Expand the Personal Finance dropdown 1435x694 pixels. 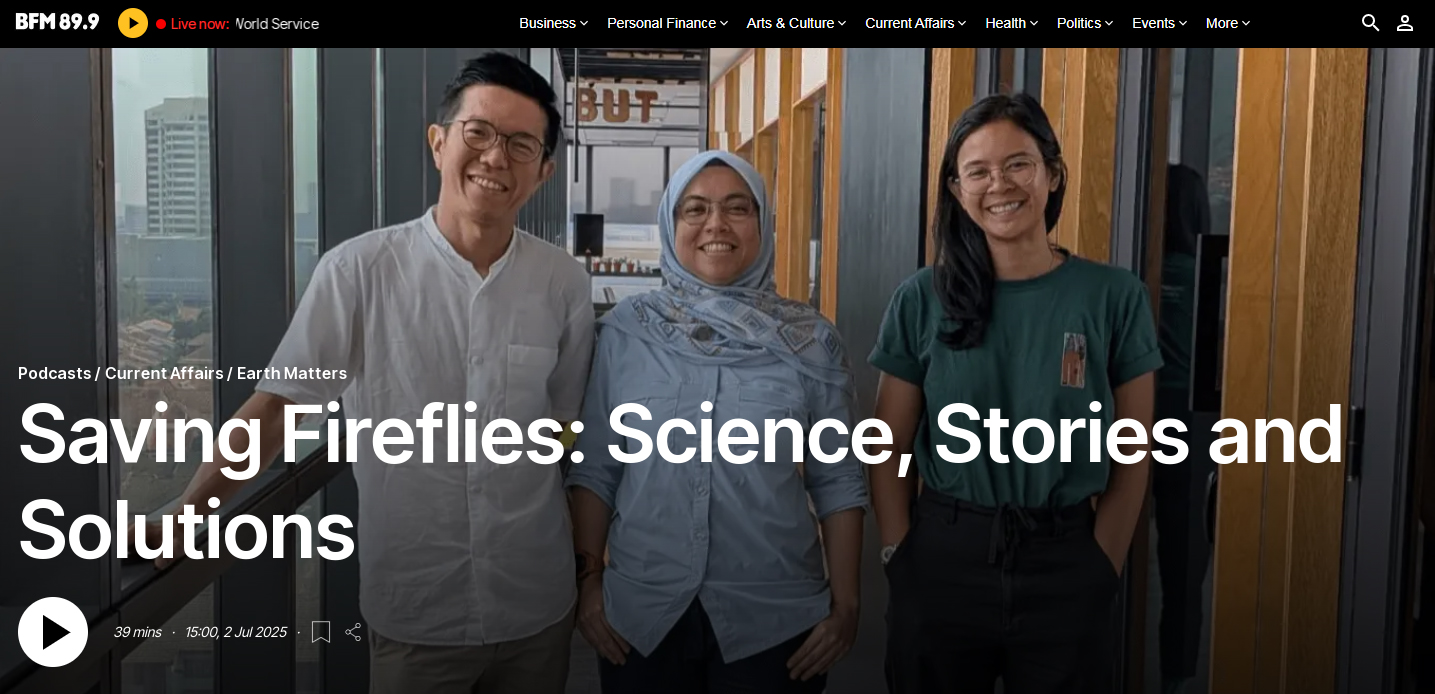[668, 23]
